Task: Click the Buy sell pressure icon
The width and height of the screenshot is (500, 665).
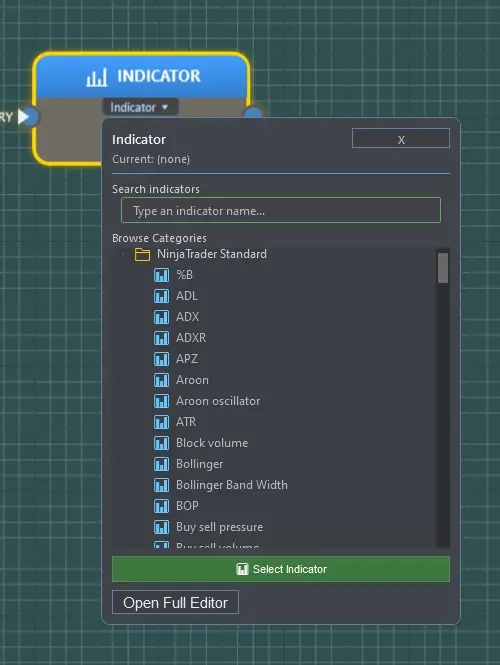Action: click(x=161, y=527)
